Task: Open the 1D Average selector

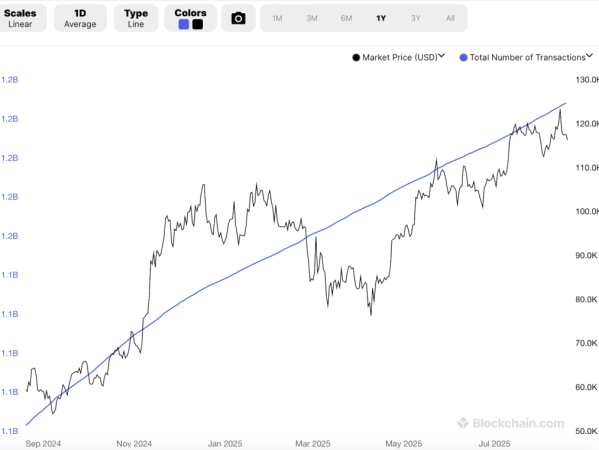Action: 80,18
